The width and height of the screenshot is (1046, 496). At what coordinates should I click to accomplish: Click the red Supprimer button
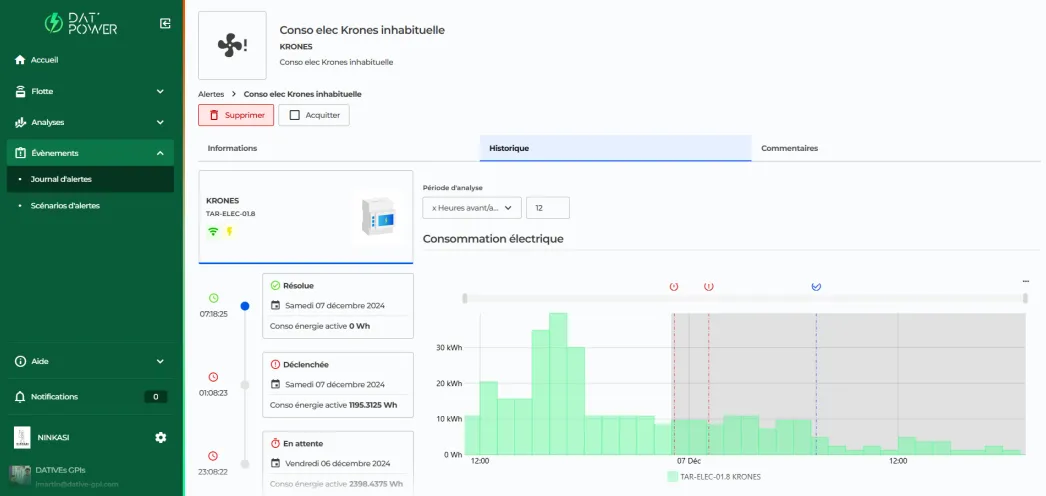pos(235,115)
